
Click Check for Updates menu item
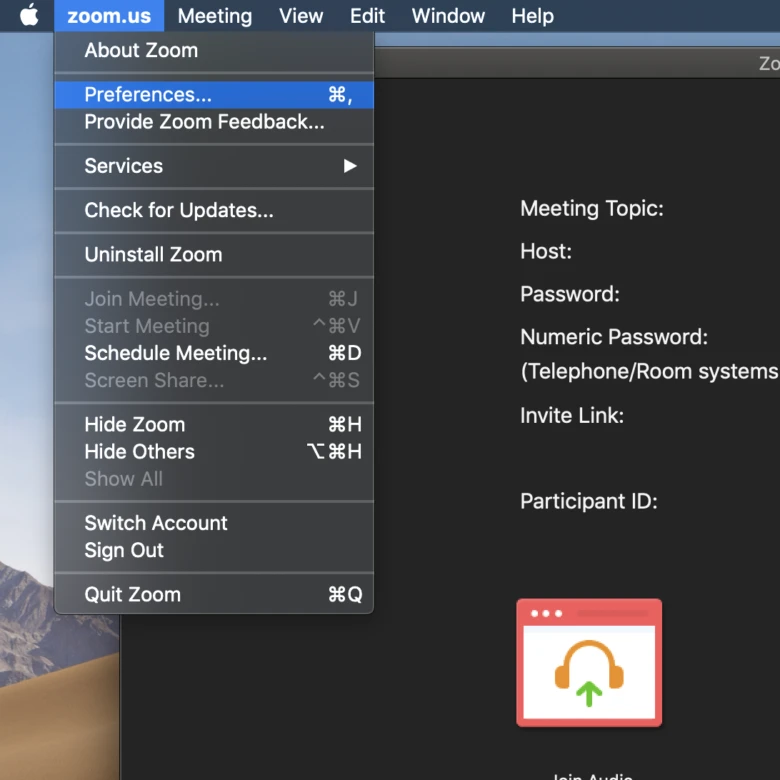click(x=178, y=210)
